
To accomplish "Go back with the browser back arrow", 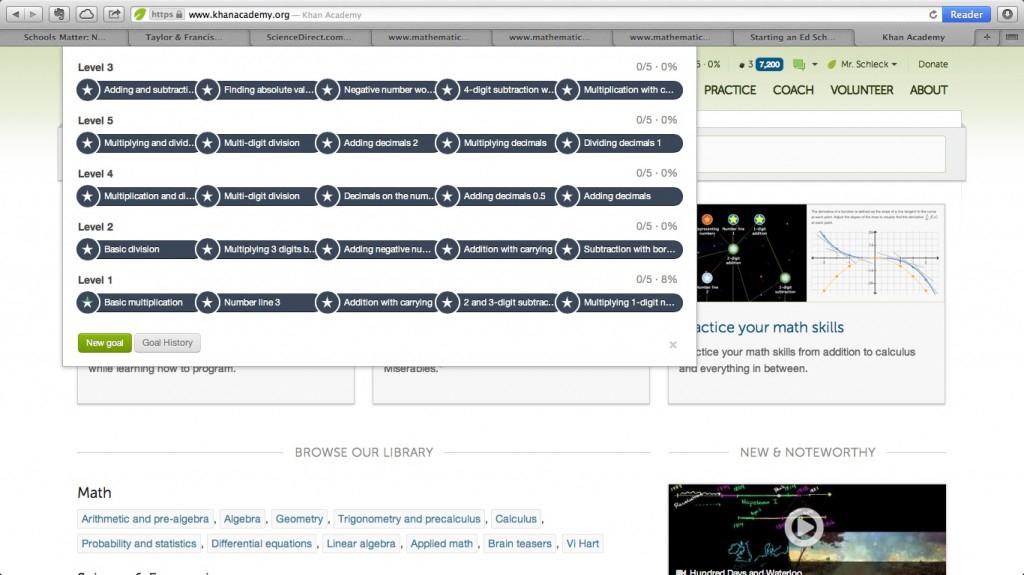I will coord(16,14).
